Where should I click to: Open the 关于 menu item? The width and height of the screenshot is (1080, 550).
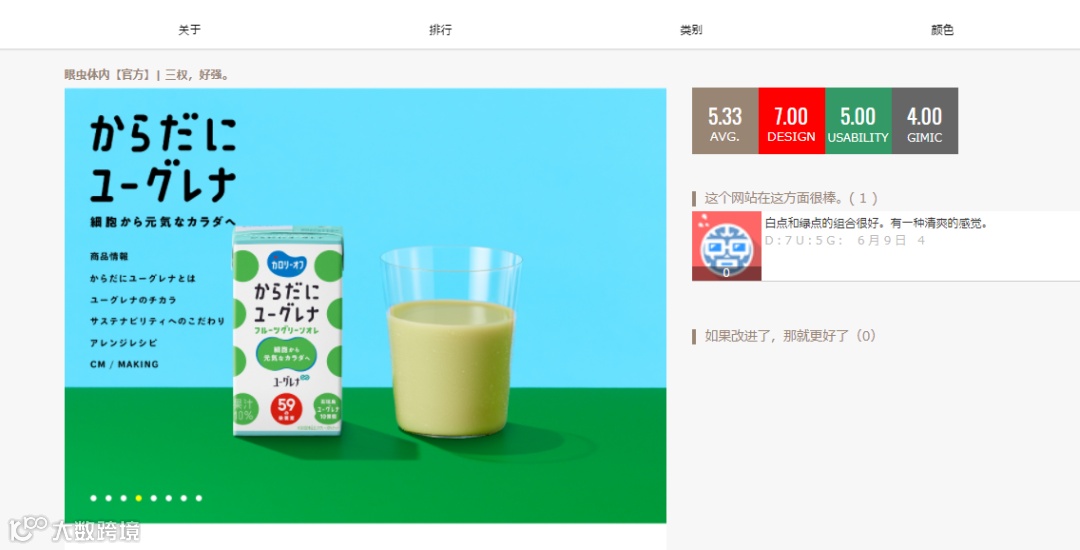(189, 30)
